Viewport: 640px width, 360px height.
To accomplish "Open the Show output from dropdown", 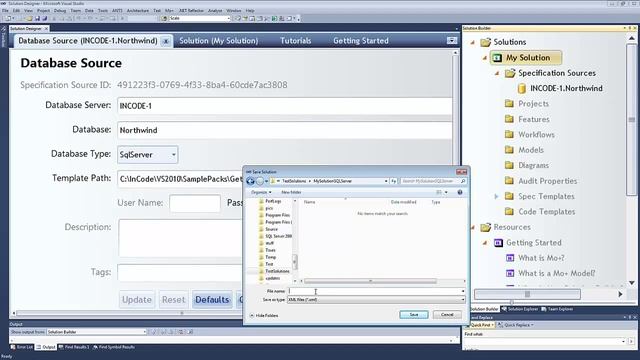I will pyautogui.click(x=97, y=332).
